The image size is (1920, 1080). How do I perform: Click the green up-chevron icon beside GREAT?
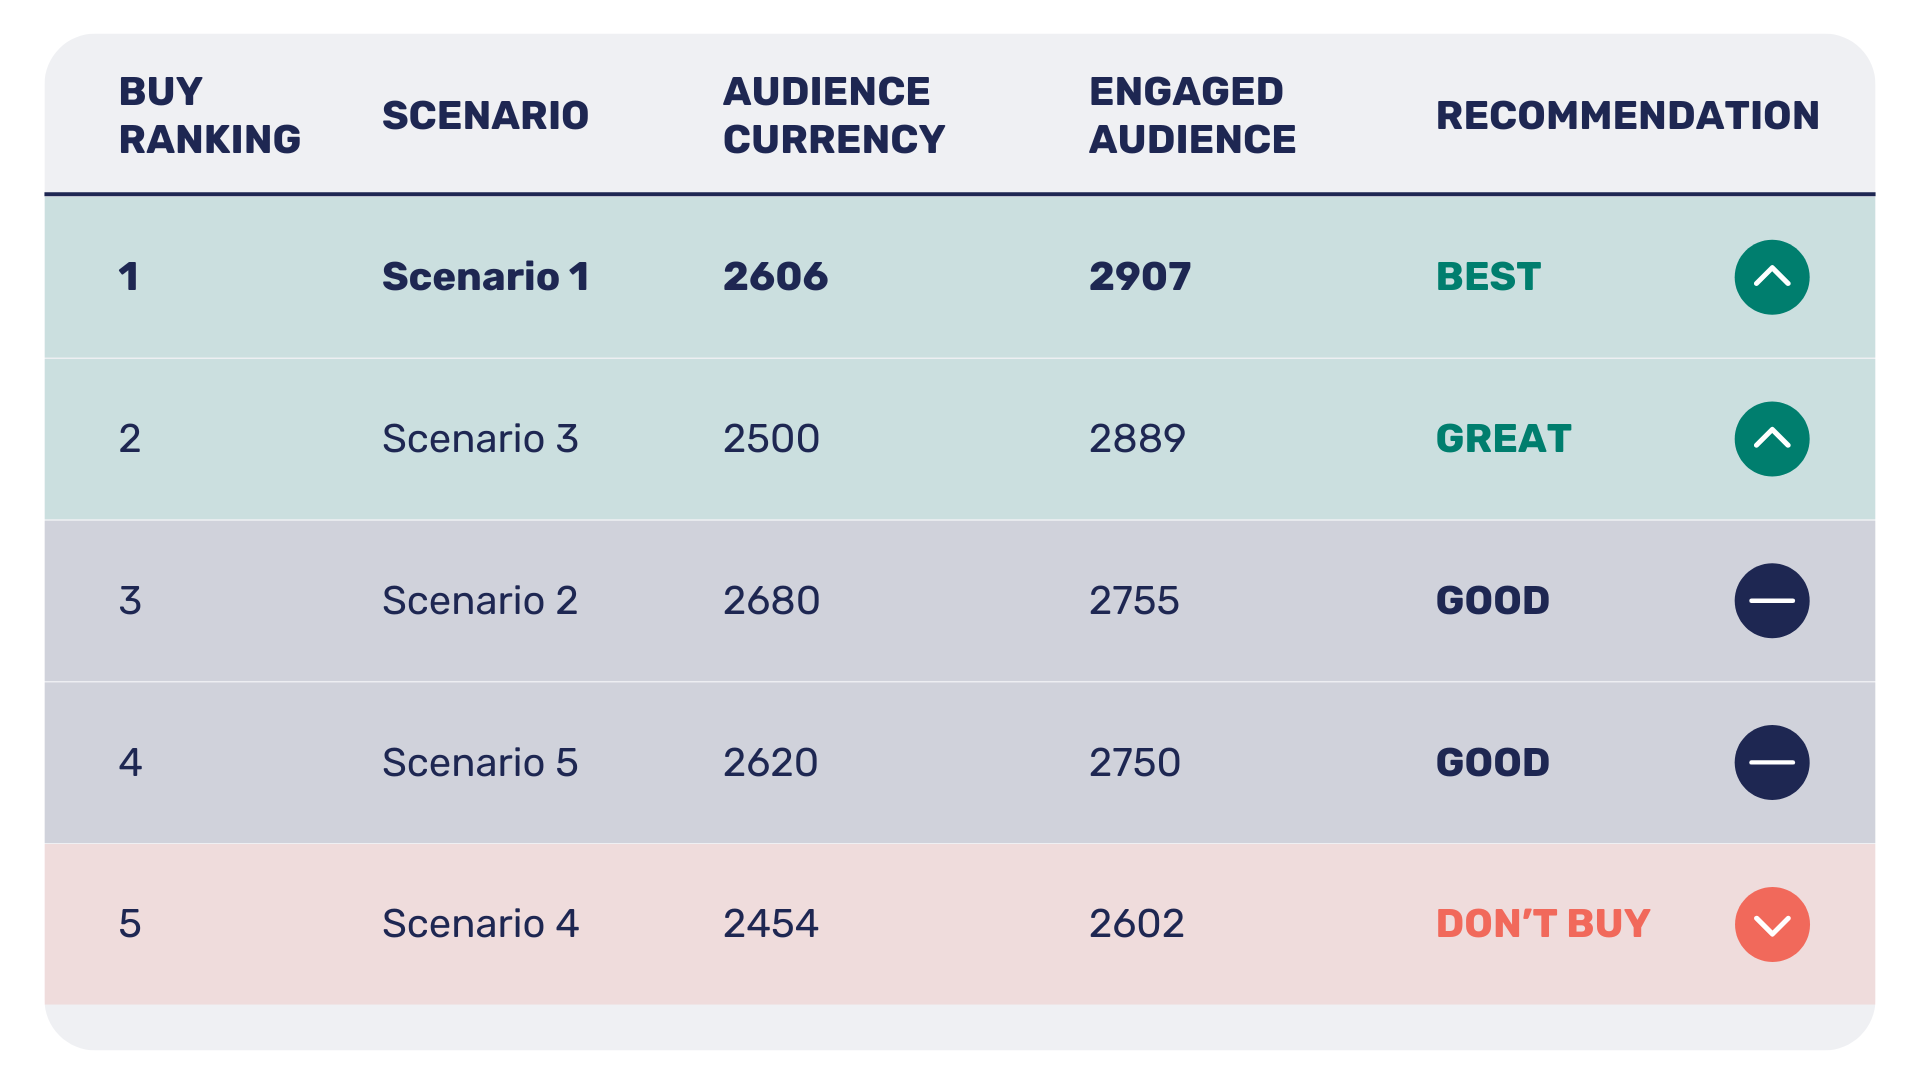[1771, 439]
